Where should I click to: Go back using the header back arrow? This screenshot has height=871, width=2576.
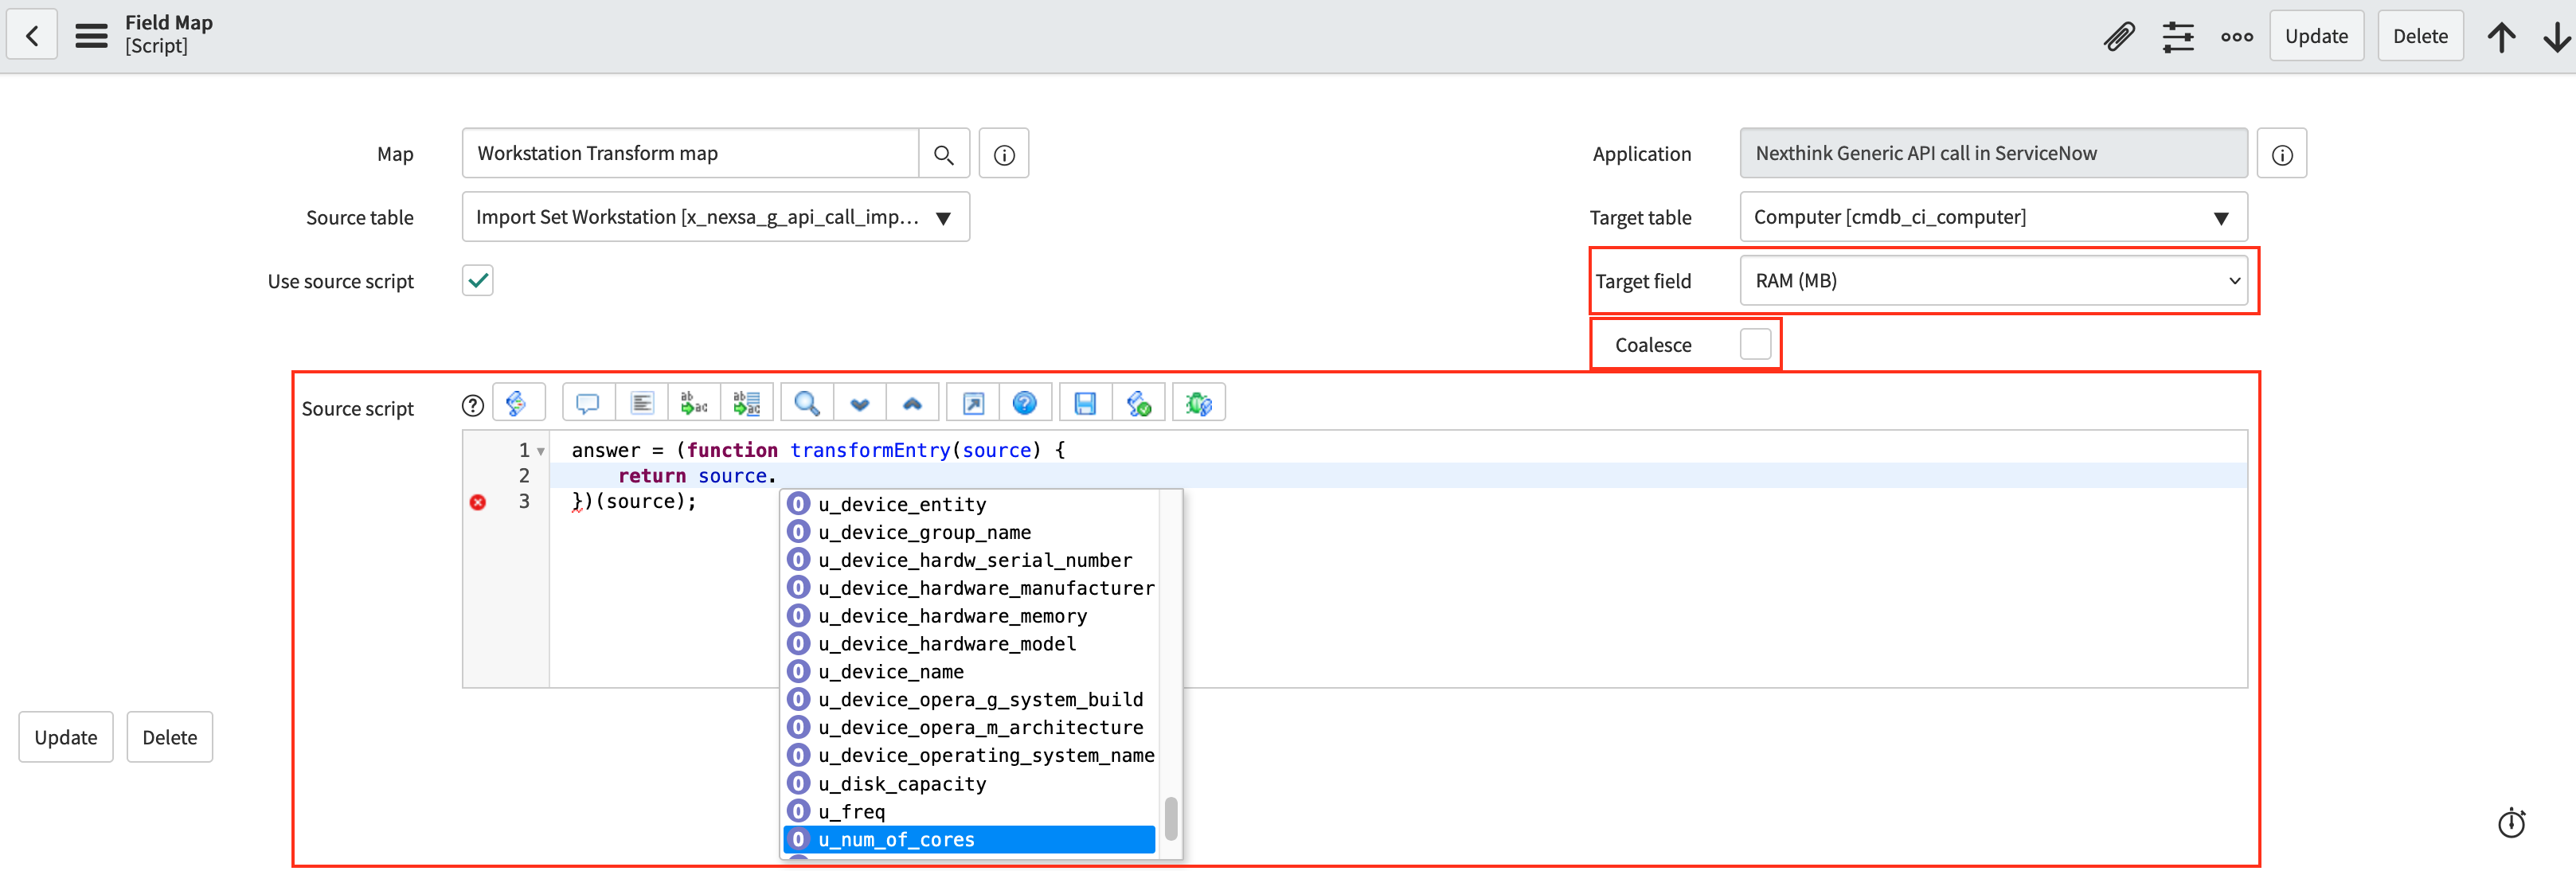(32, 36)
